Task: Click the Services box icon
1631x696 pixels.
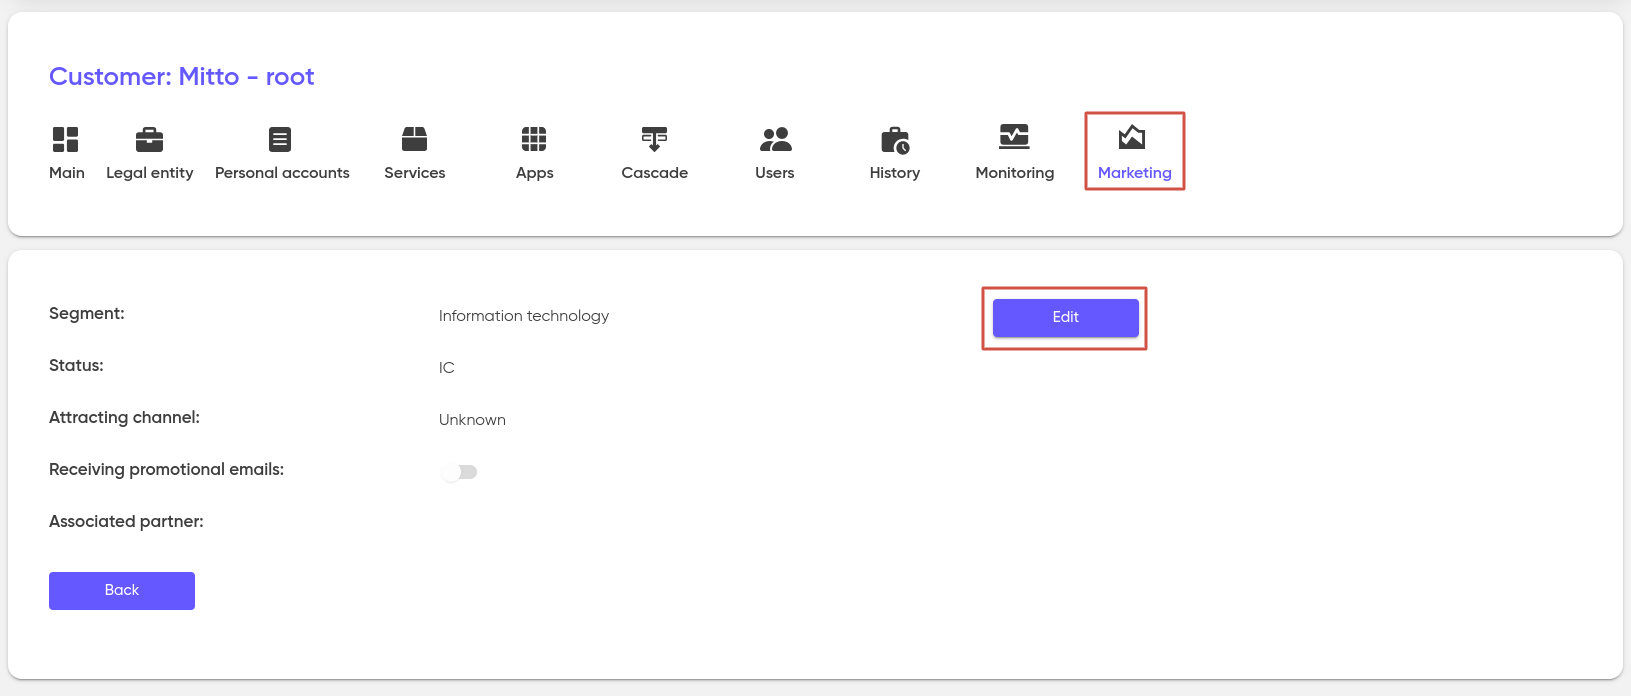Action: (x=415, y=139)
